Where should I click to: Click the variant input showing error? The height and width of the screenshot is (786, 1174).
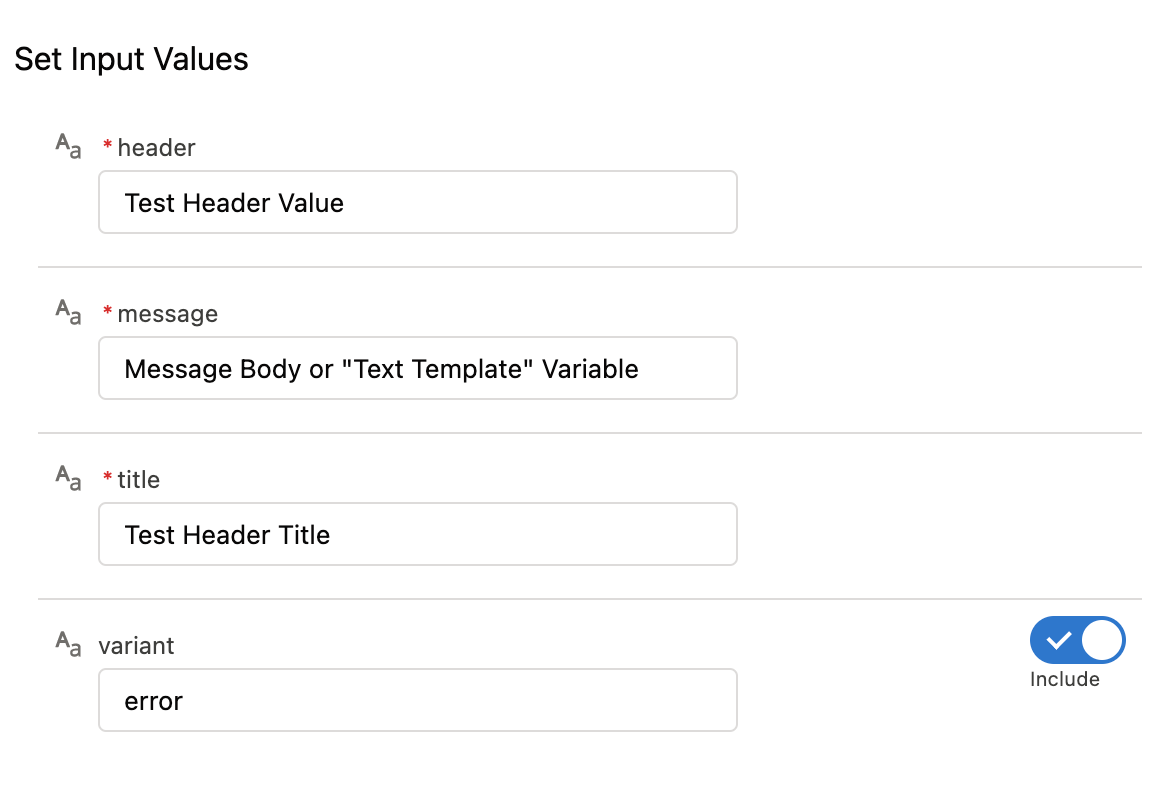click(417, 700)
